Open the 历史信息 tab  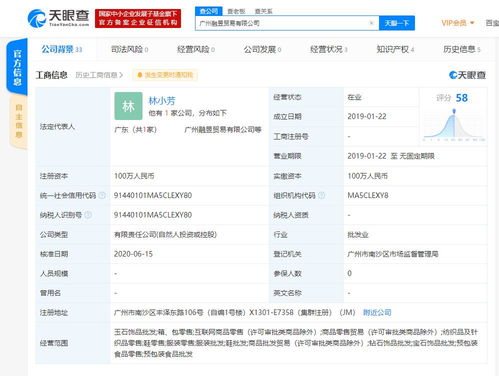pyautogui.click(x=462, y=49)
